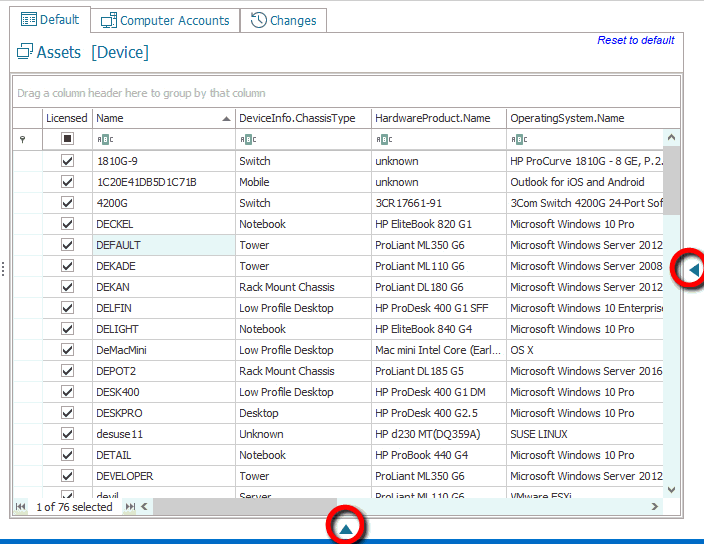The height and width of the screenshot is (544, 704).
Task: Click the horizontal scrollbar thumb
Action: (x=245, y=506)
